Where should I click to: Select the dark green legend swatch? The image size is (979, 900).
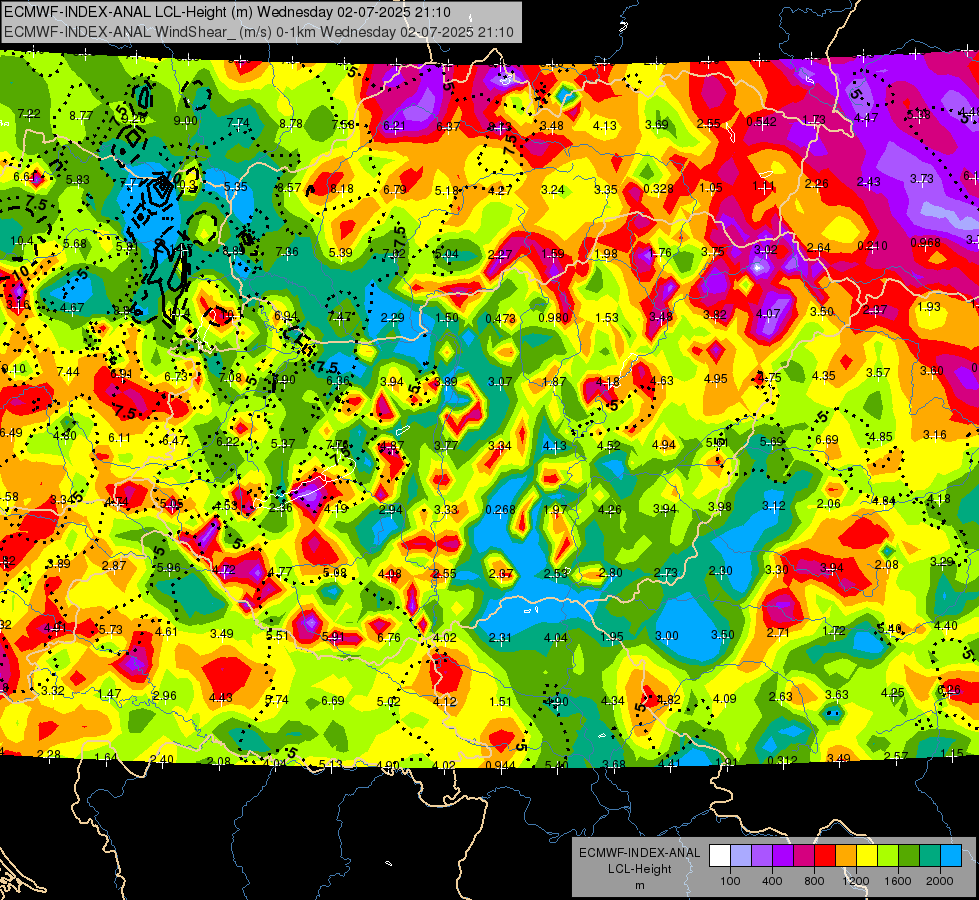pyautogui.click(x=908, y=856)
